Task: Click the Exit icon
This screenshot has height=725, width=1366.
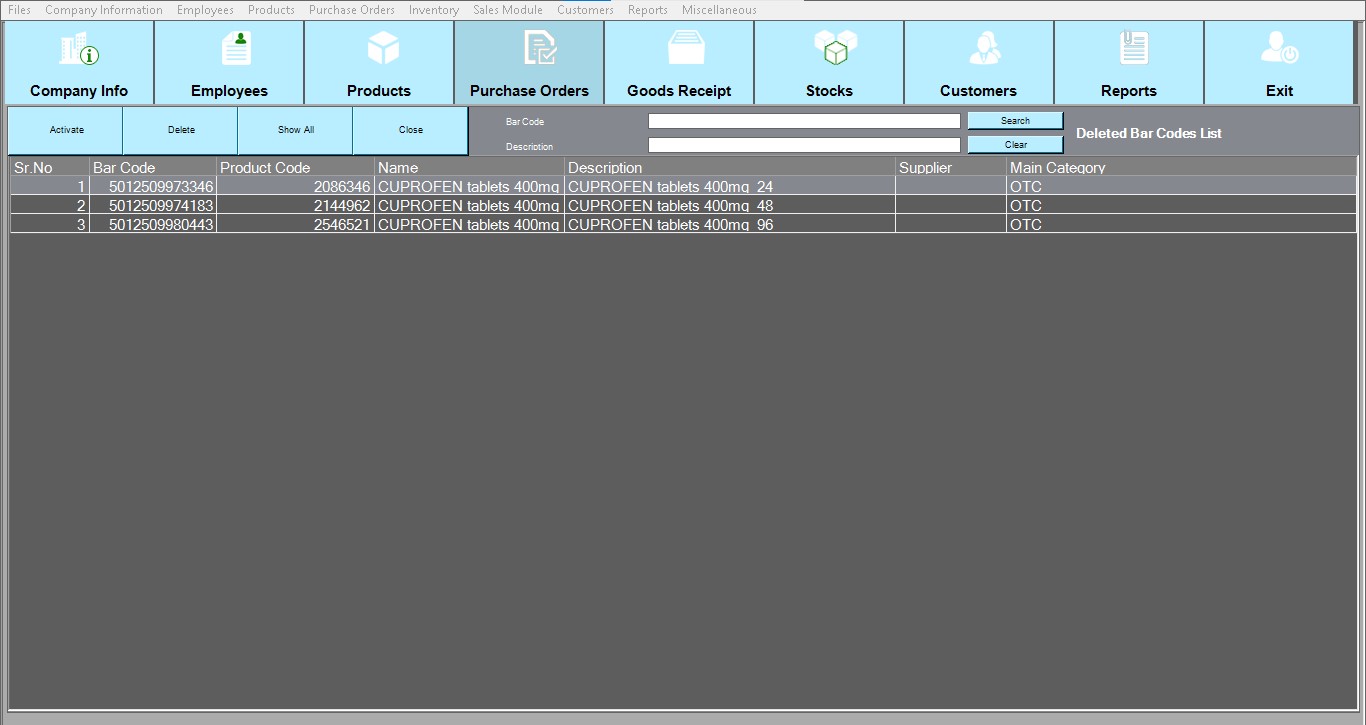Action: tap(1279, 49)
